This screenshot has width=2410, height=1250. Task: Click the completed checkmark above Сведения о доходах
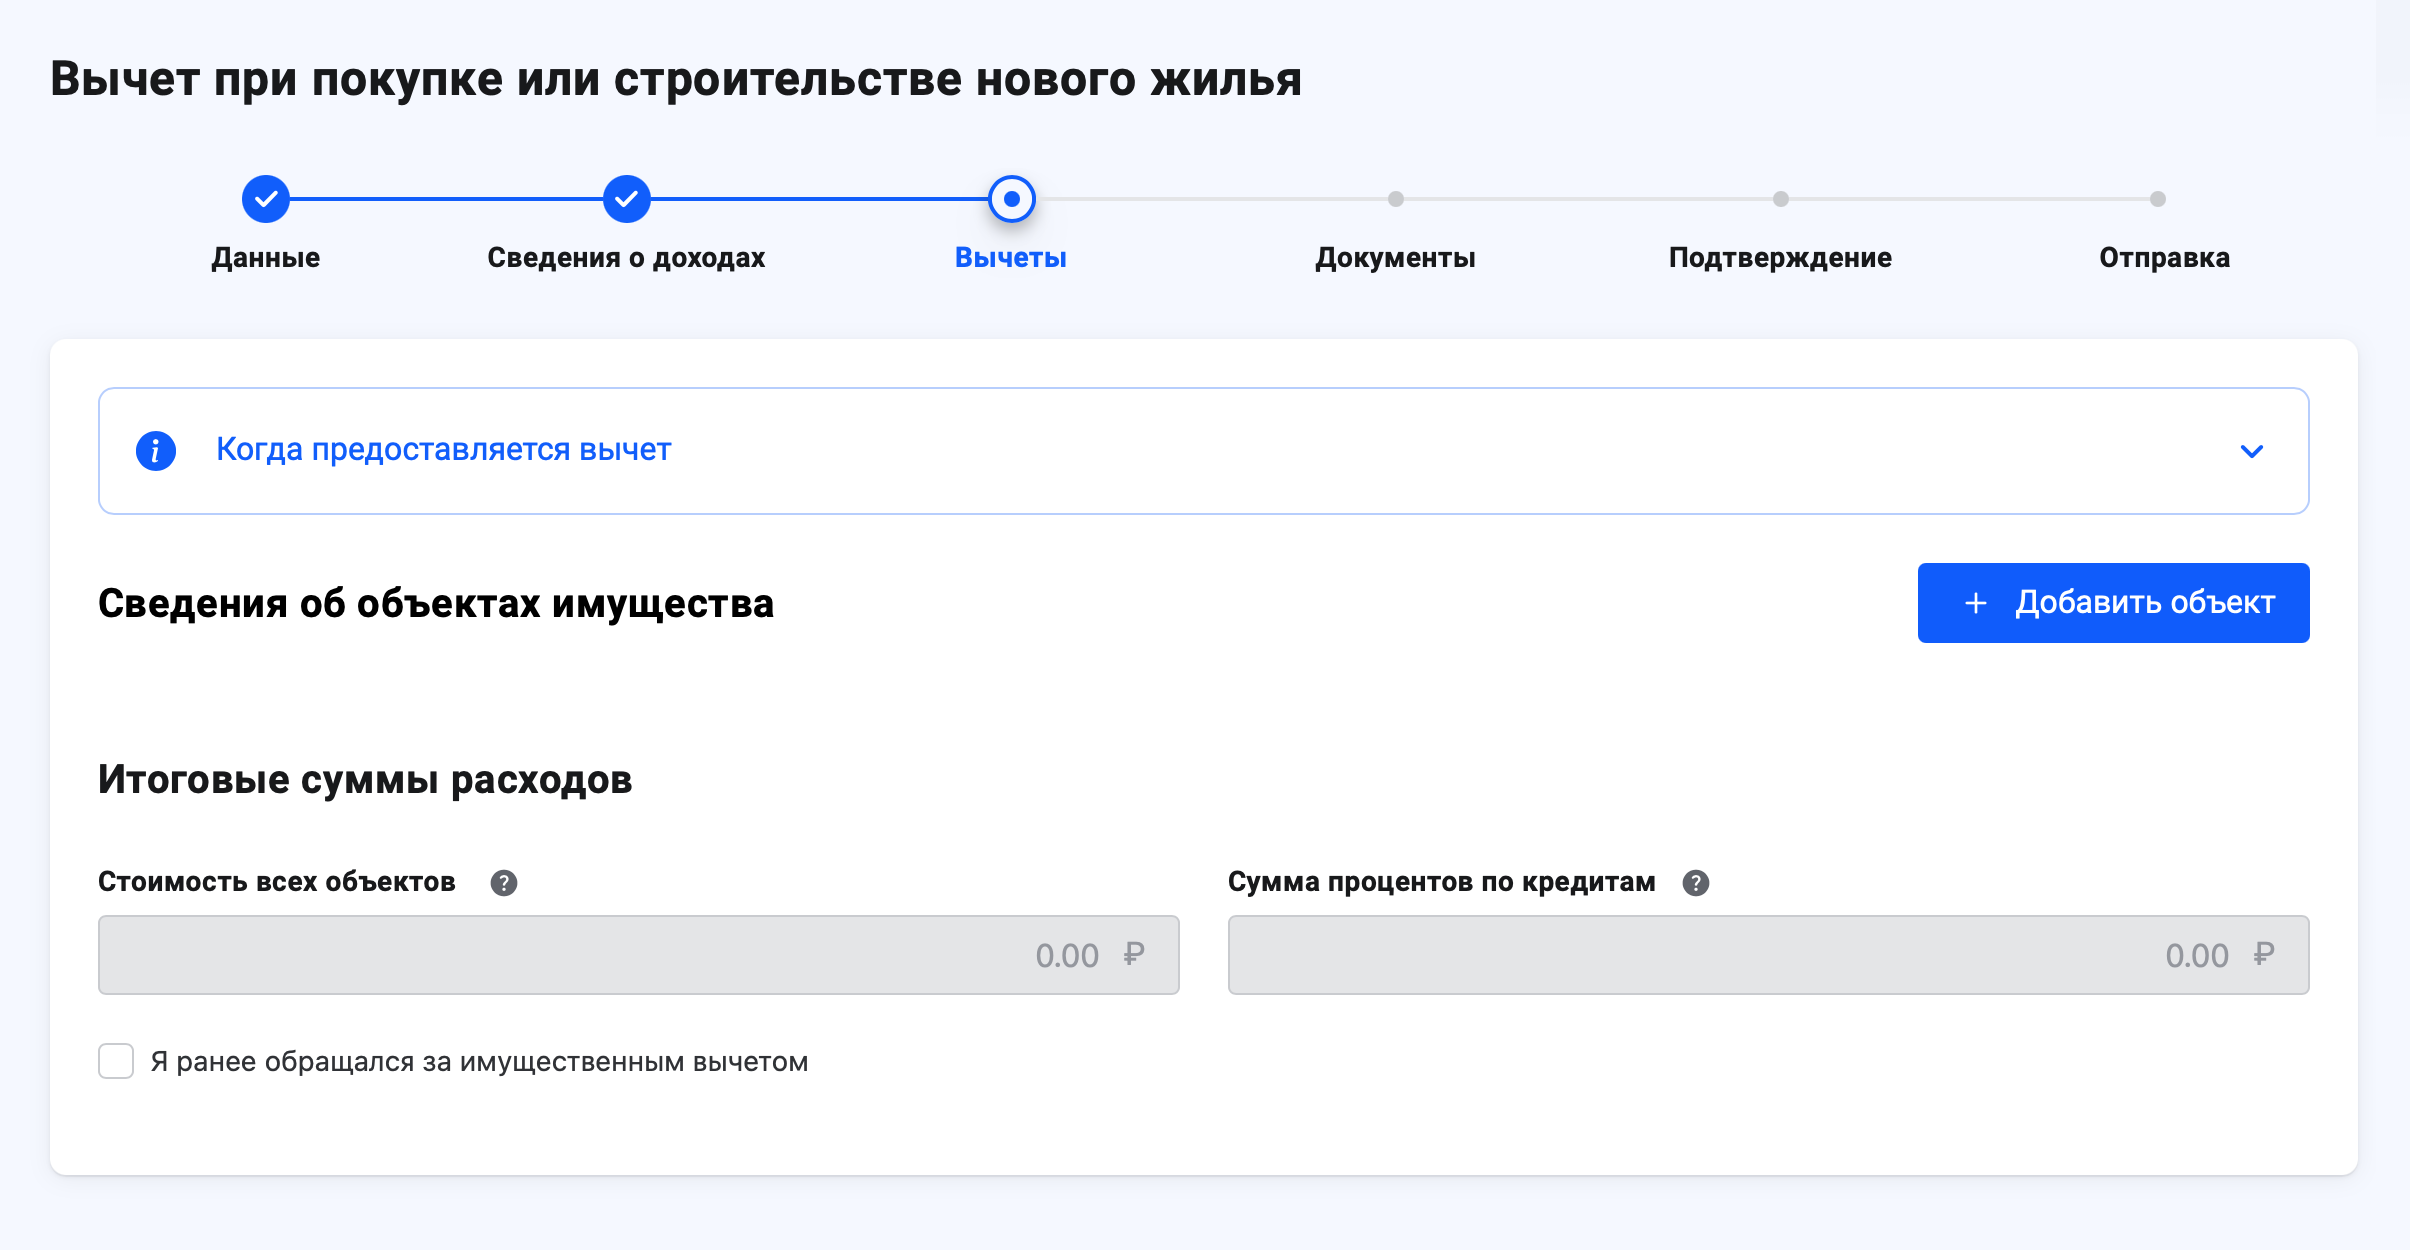627,199
